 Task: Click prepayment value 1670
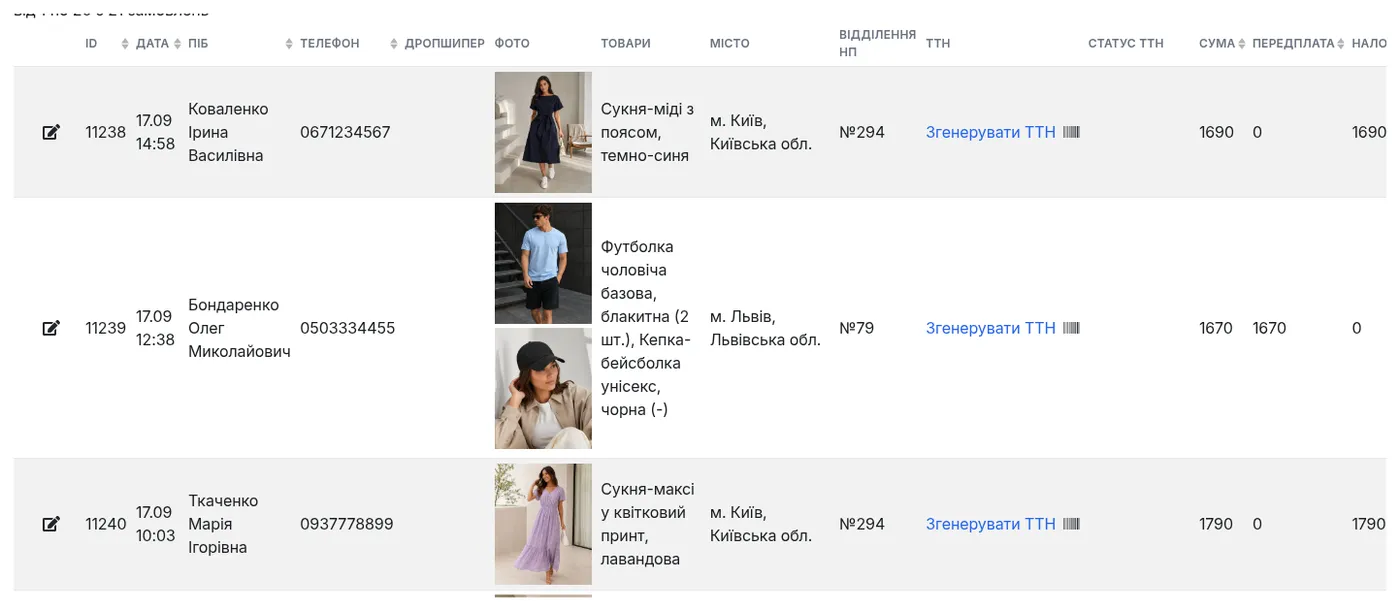click(x=1269, y=328)
